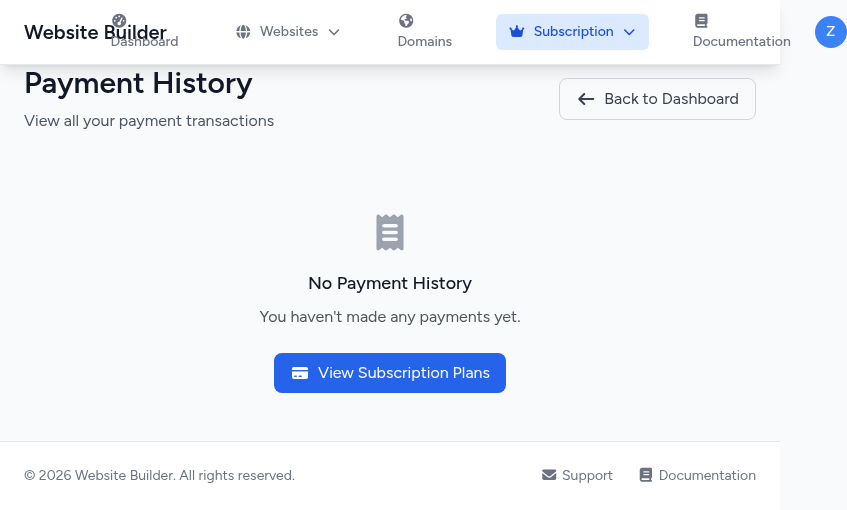Open the user avatar Z menu
Viewport: 847px width, 510px height.
click(x=830, y=32)
